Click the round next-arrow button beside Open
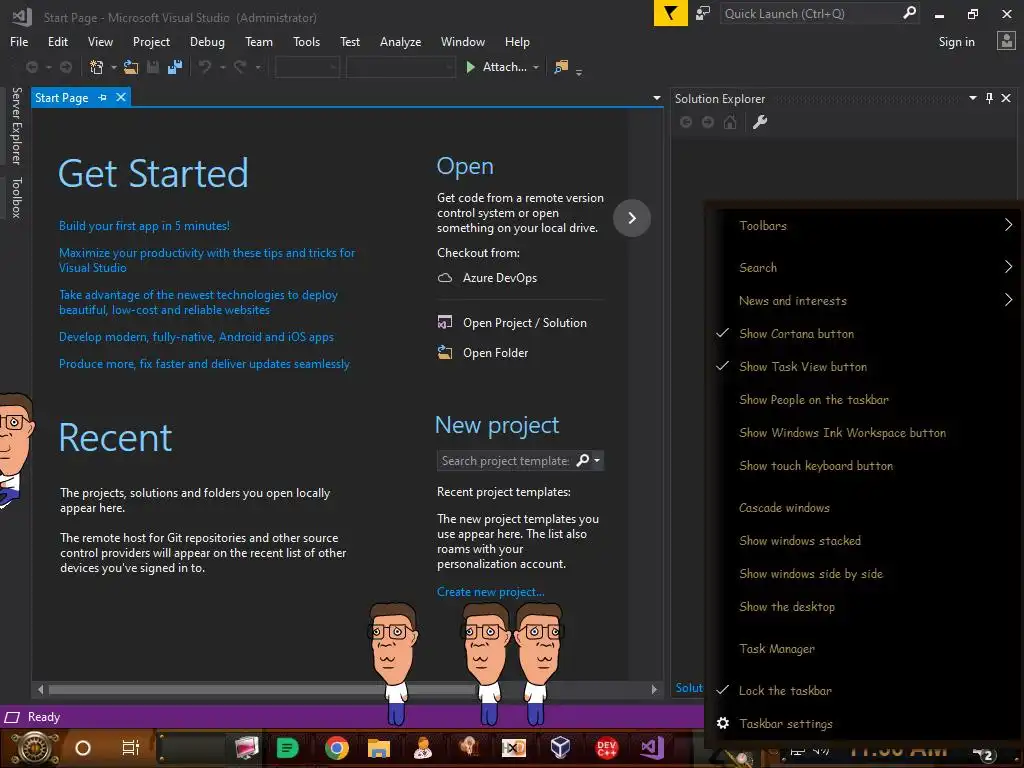Screen dimensions: 1024x768 click(x=632, y=217)
